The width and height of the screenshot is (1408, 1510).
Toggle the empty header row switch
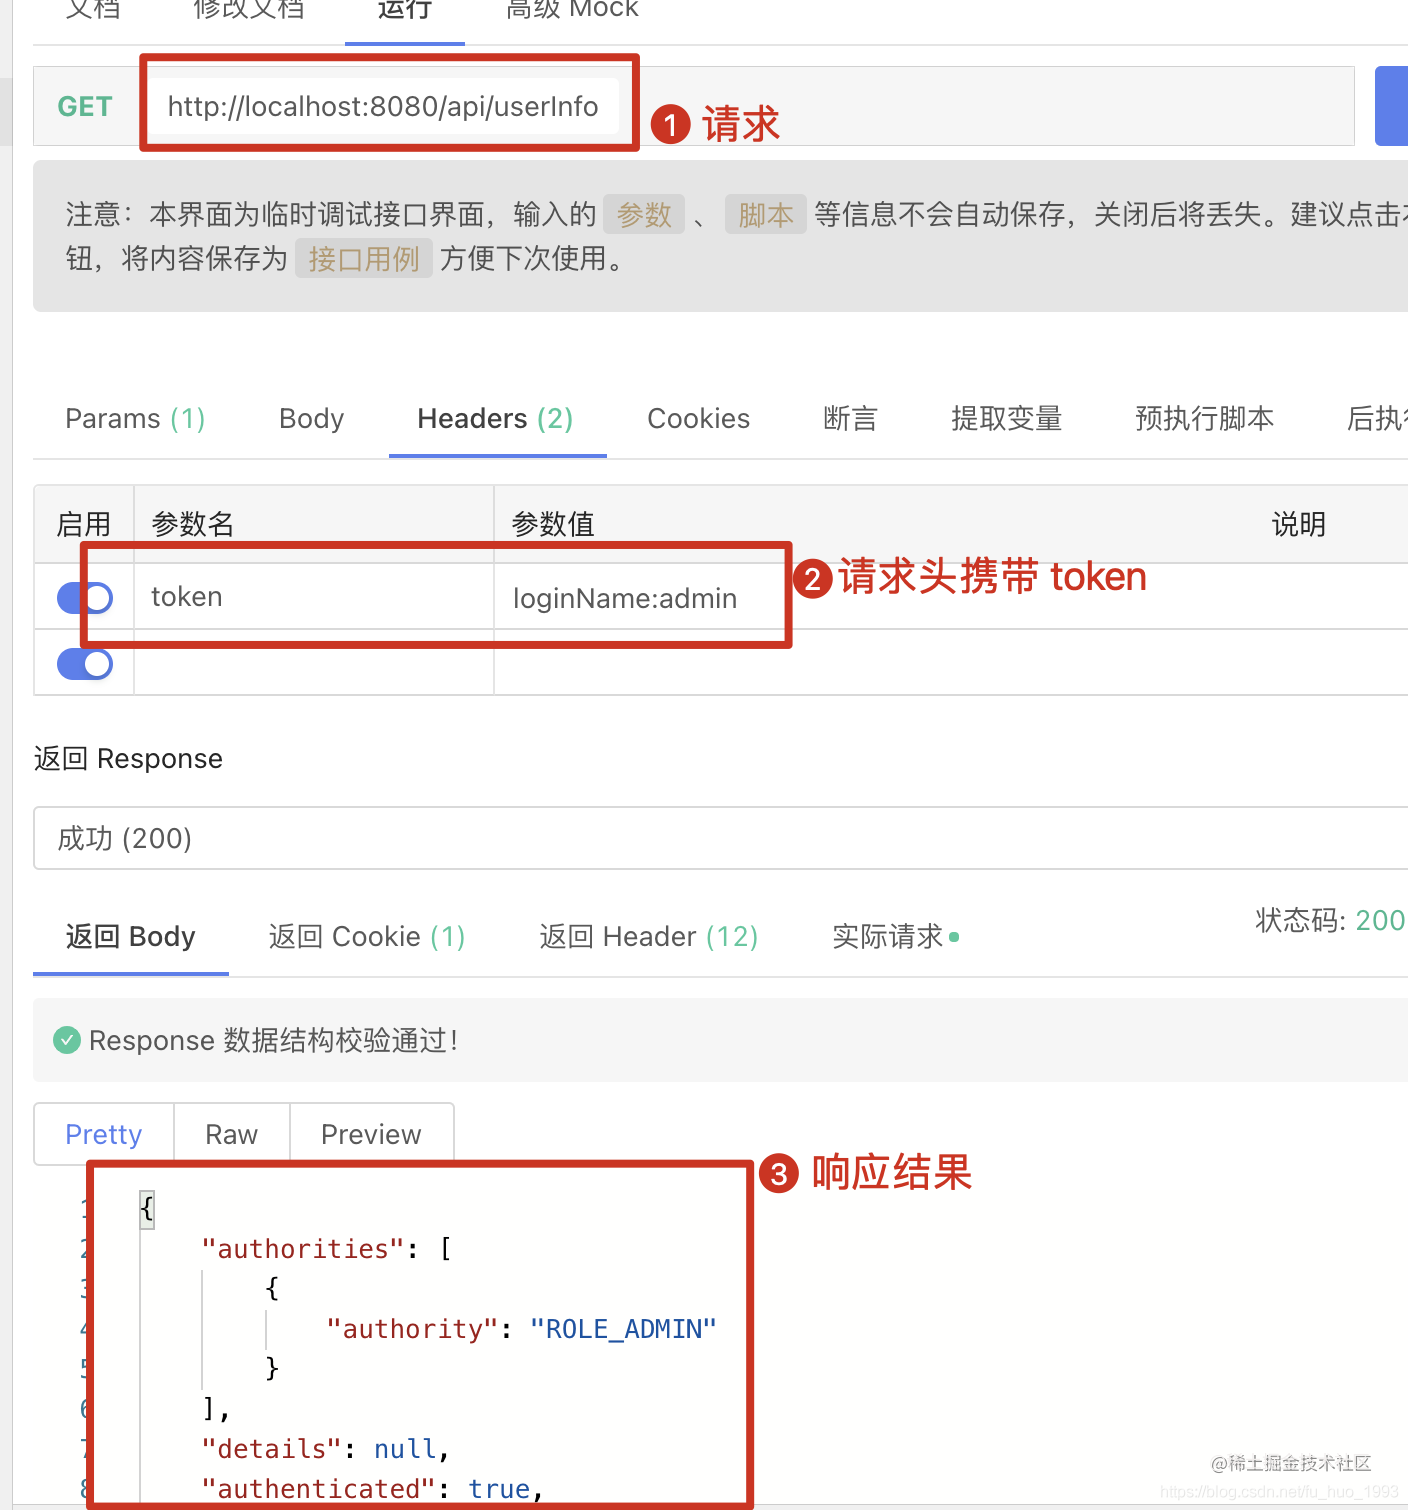click(x=85, y=664)
